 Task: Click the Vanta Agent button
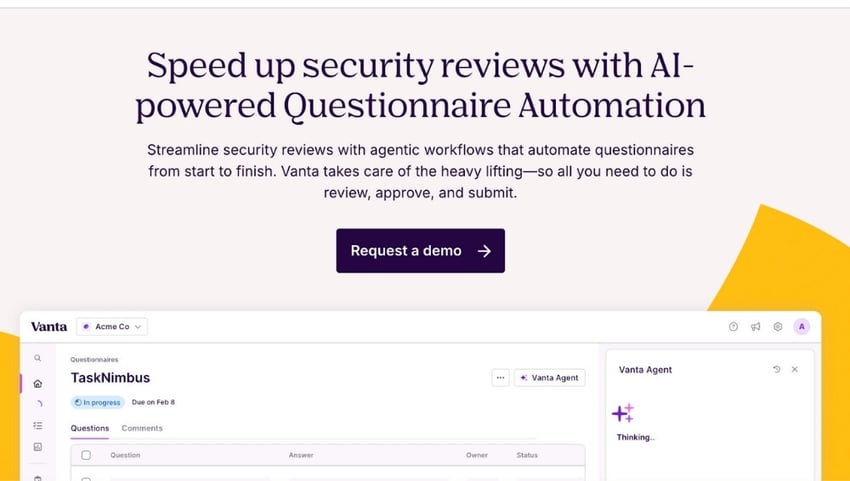click(x=550, y=378)
